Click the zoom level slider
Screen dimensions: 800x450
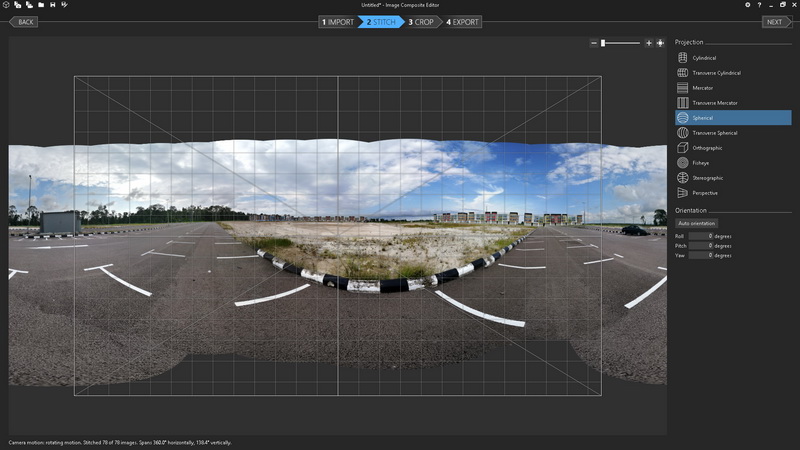click(620, 43)
